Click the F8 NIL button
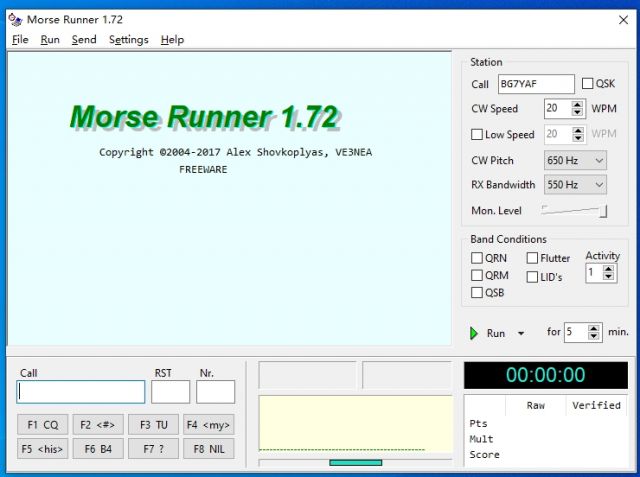 click(x=209, y=449)
